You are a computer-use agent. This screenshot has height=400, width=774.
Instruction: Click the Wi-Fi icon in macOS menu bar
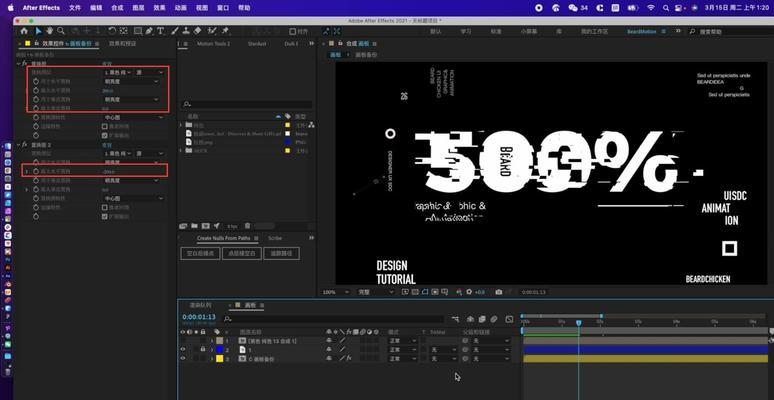point(651,8)
